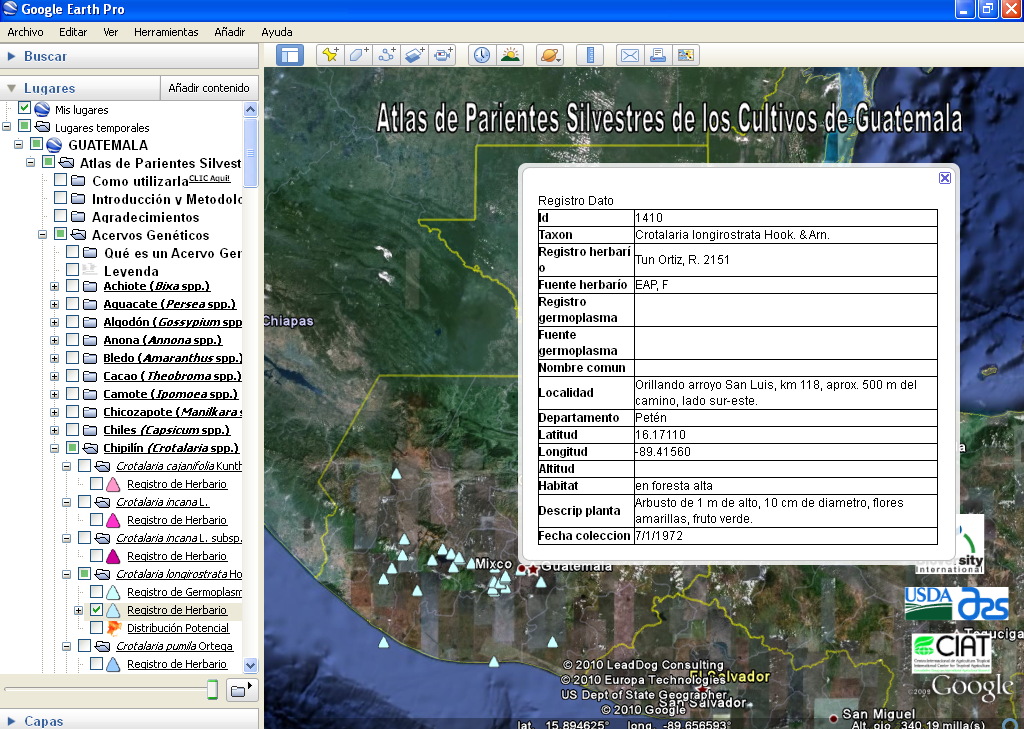This screenshot has width=1024, height=729.
Task: Toggle the sidebar panel button
Action: tap(290, 55)
